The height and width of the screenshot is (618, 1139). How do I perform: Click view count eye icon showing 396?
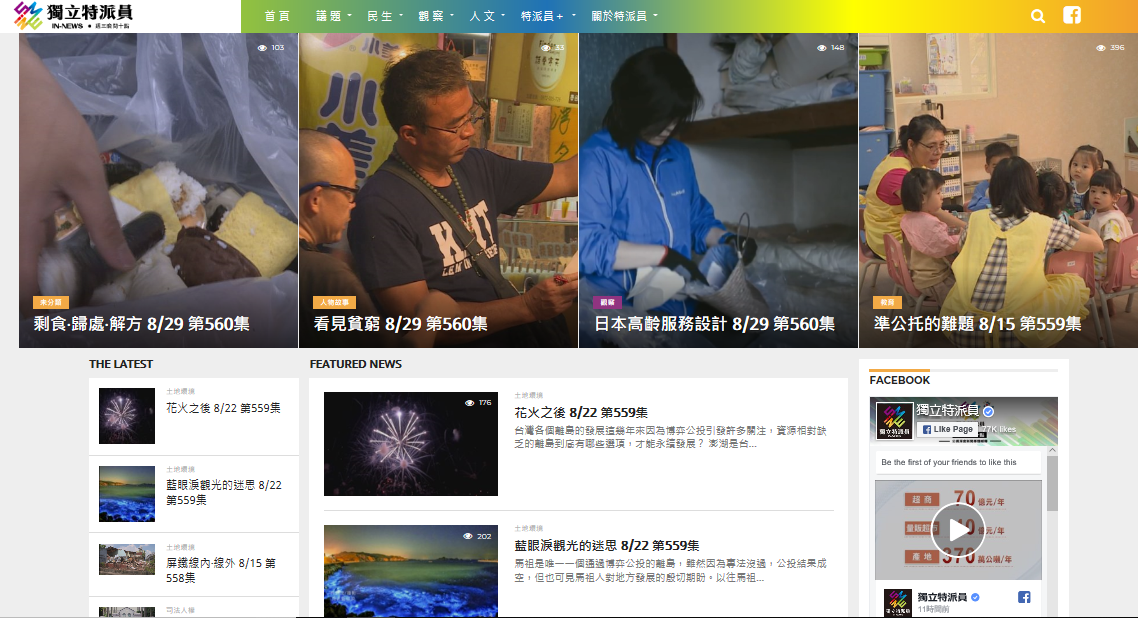click(1101, 48)
